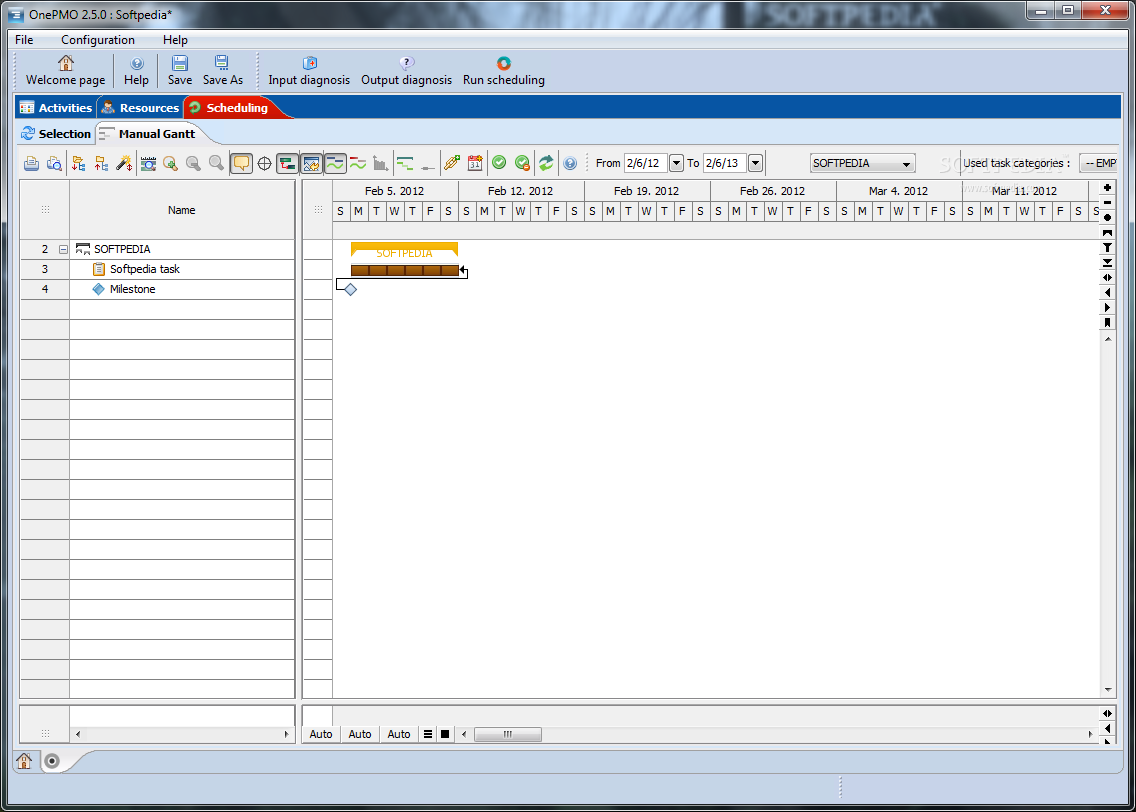The image size is (1136, 812).
Task: Click the green refresh arrows icon
Action: point(546,163)
